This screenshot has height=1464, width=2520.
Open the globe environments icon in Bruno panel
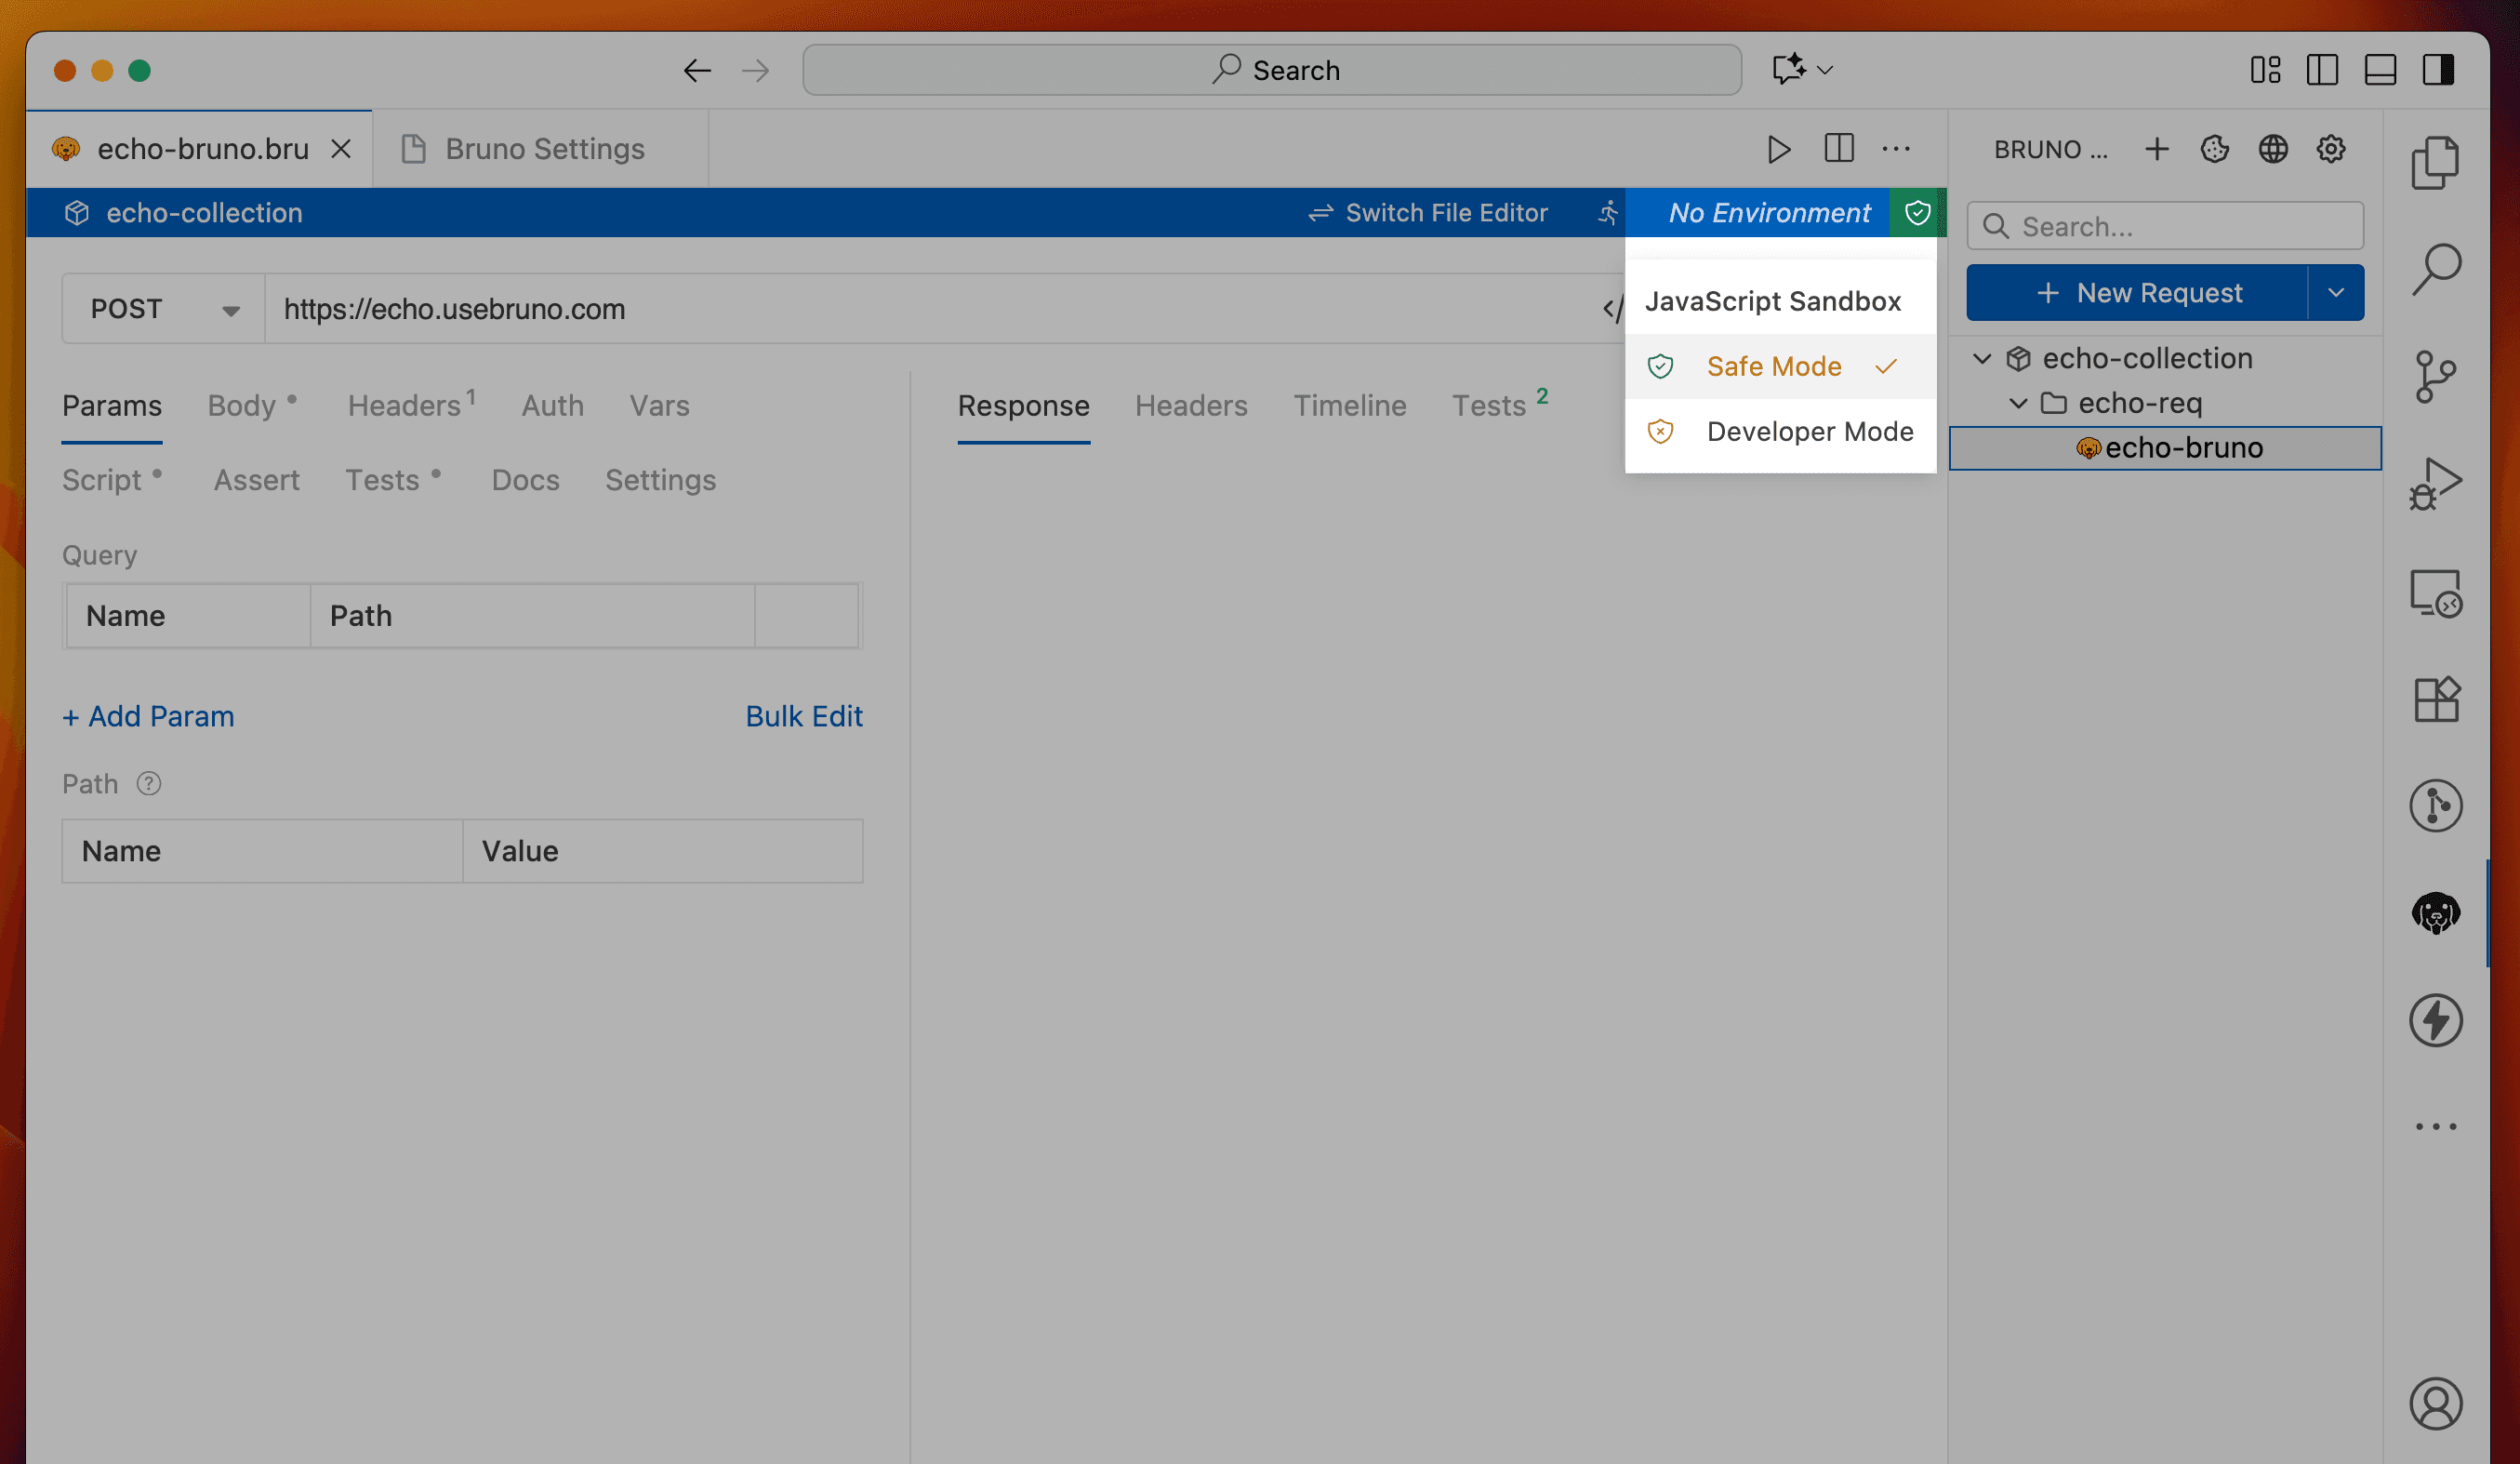tap(2273, 149)
